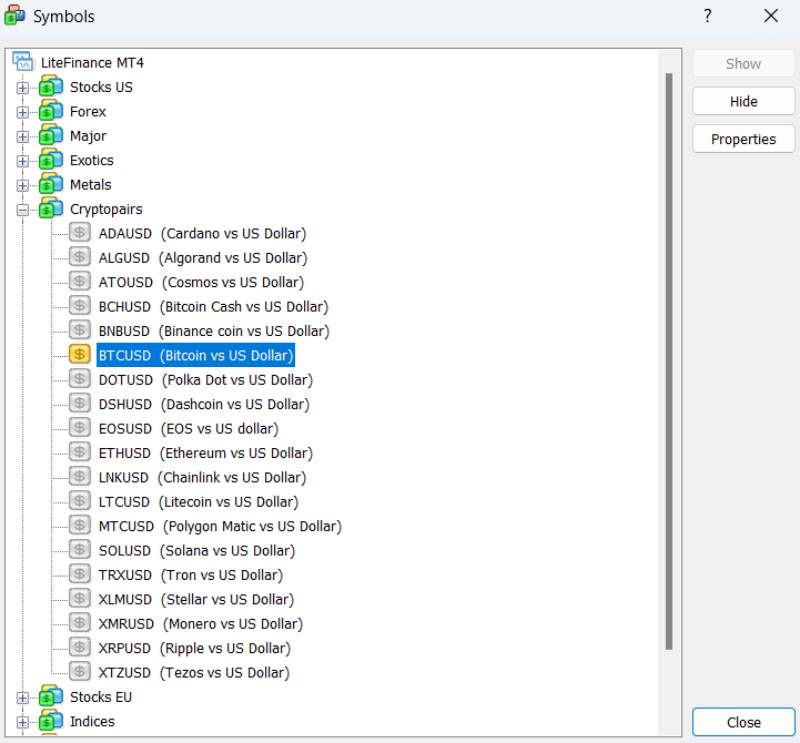Open Properties for the selected symbol
Viewport: 800px width, 743px height.
coord(743,139)
